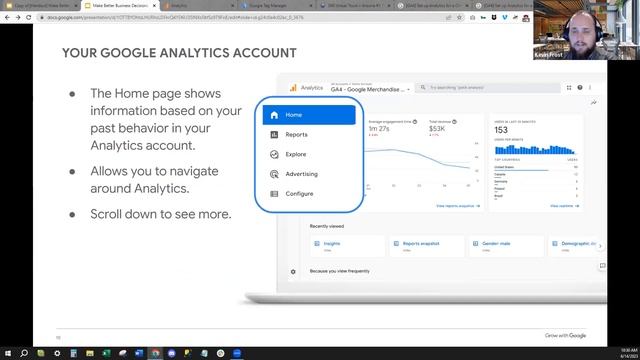
Task: Click the $53K total revenue value
Action: (x=437, y=129)
